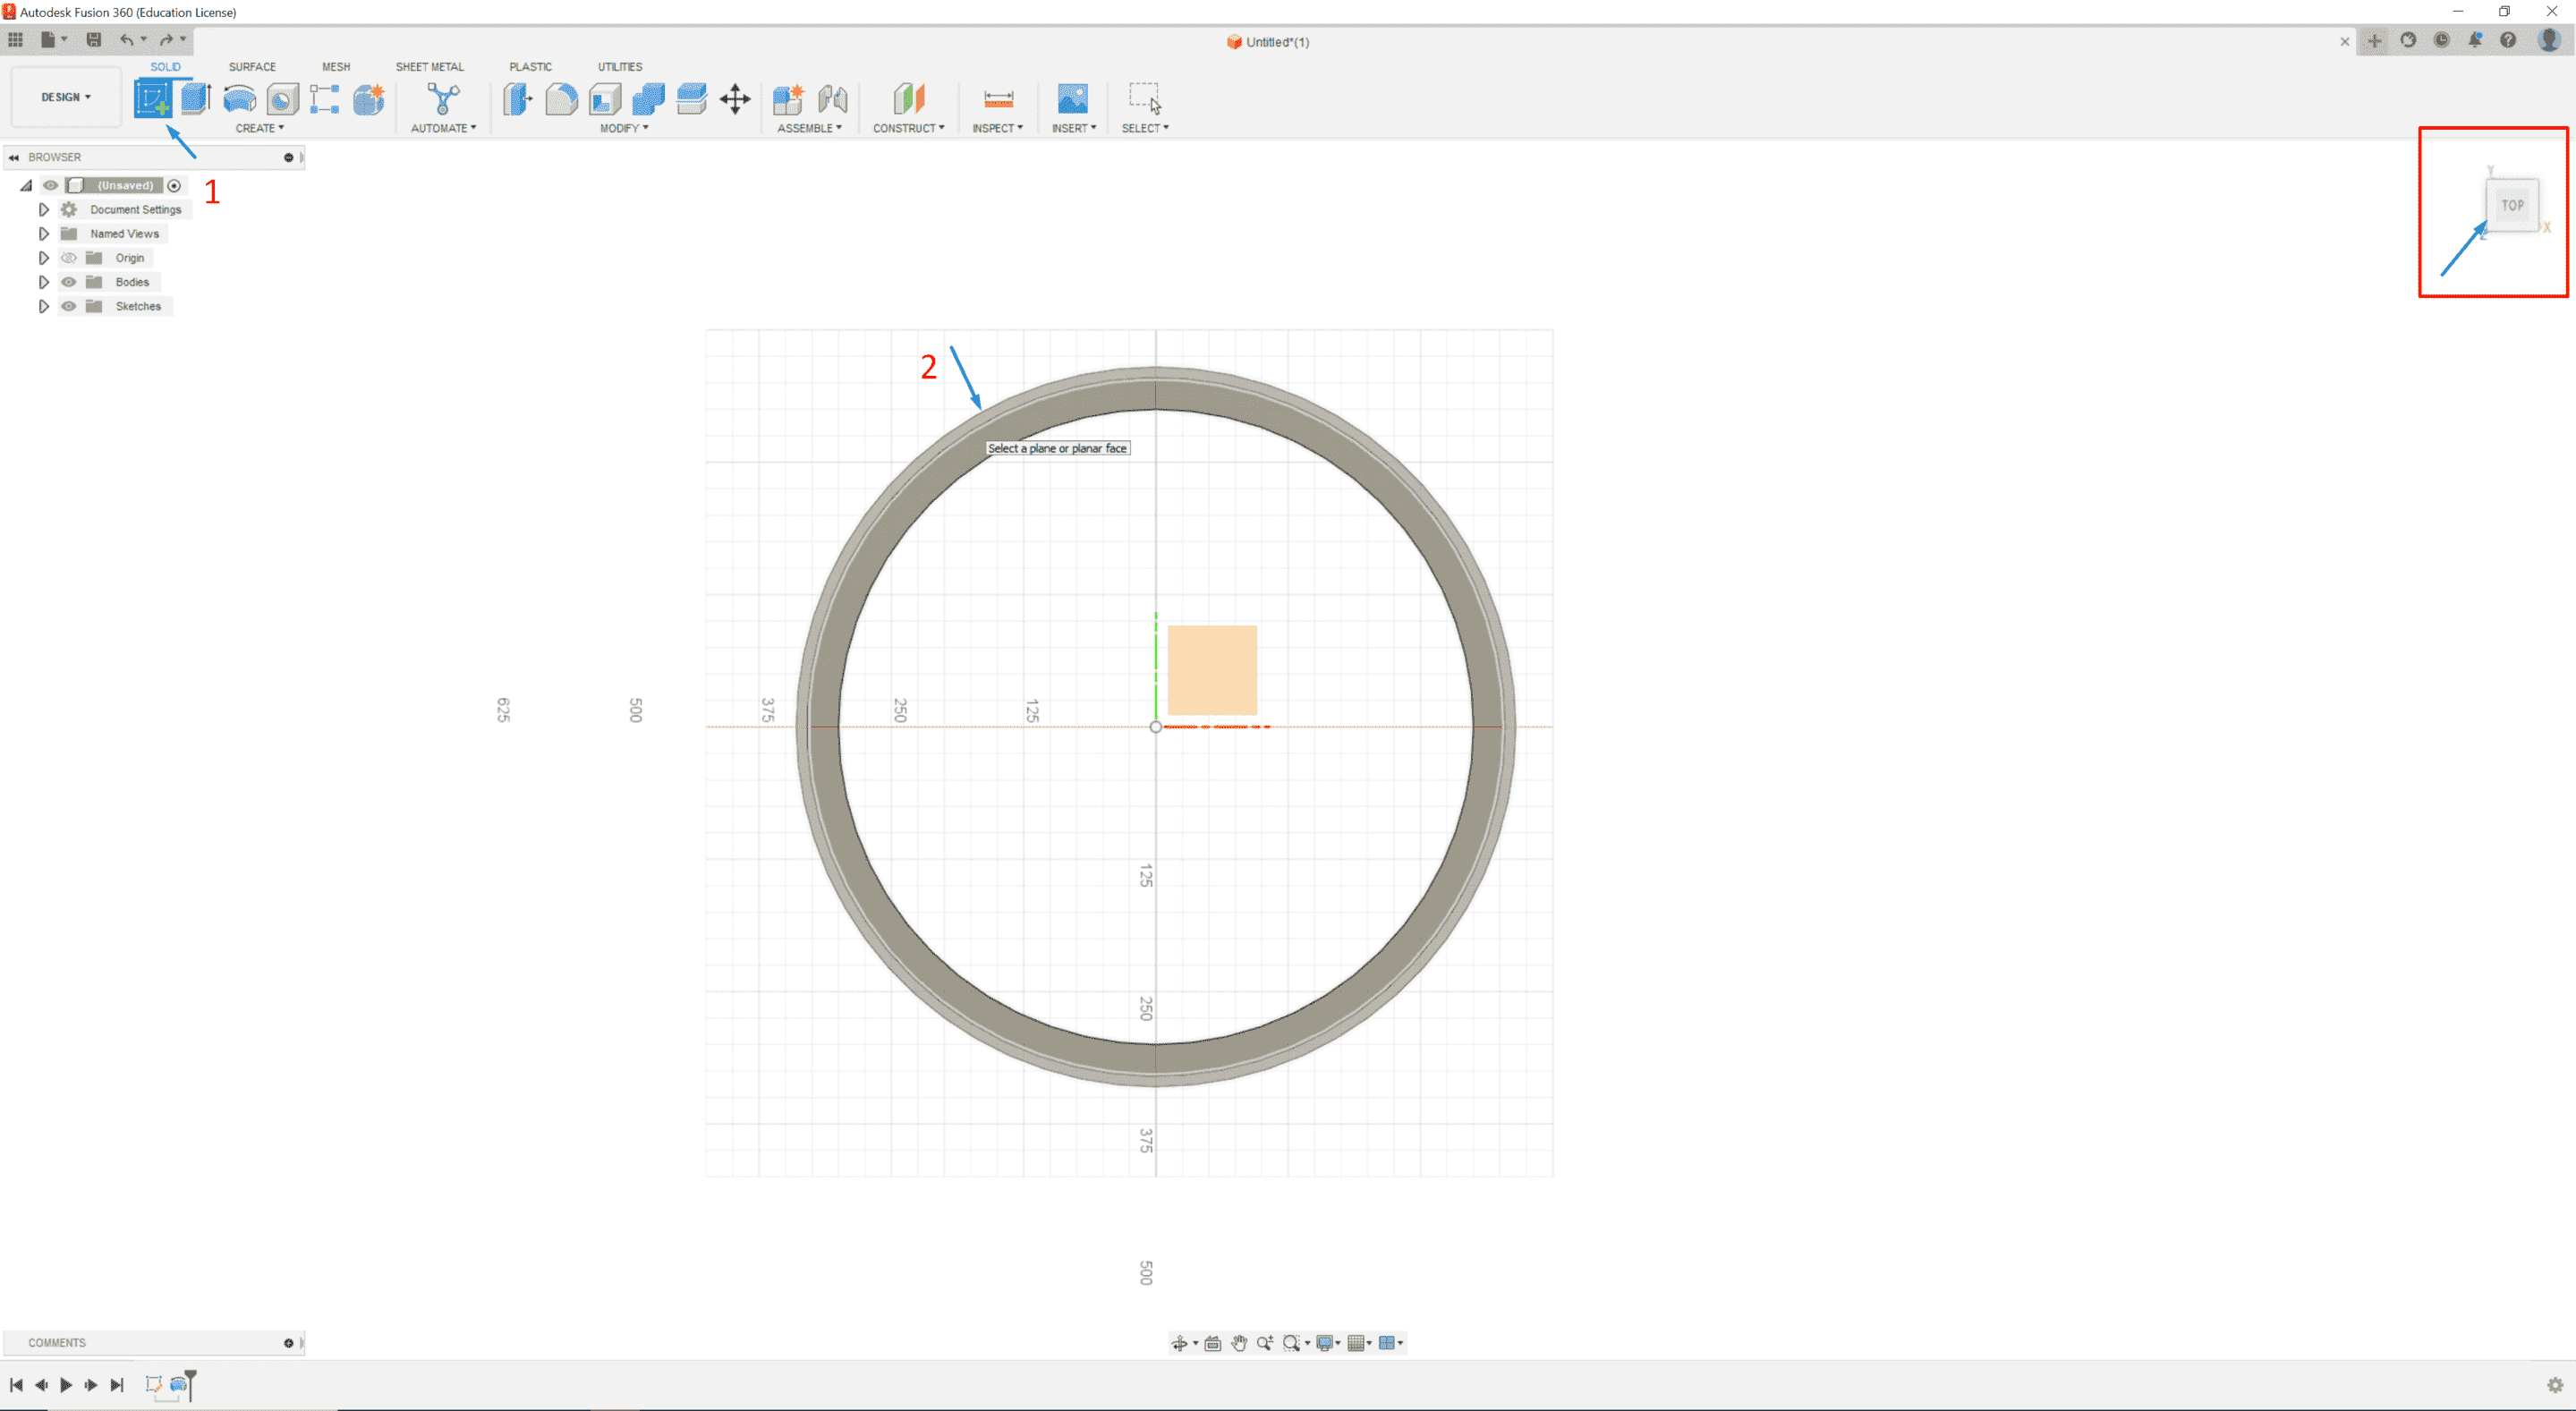Collapse the Unsaved root node

coord(26,185)
